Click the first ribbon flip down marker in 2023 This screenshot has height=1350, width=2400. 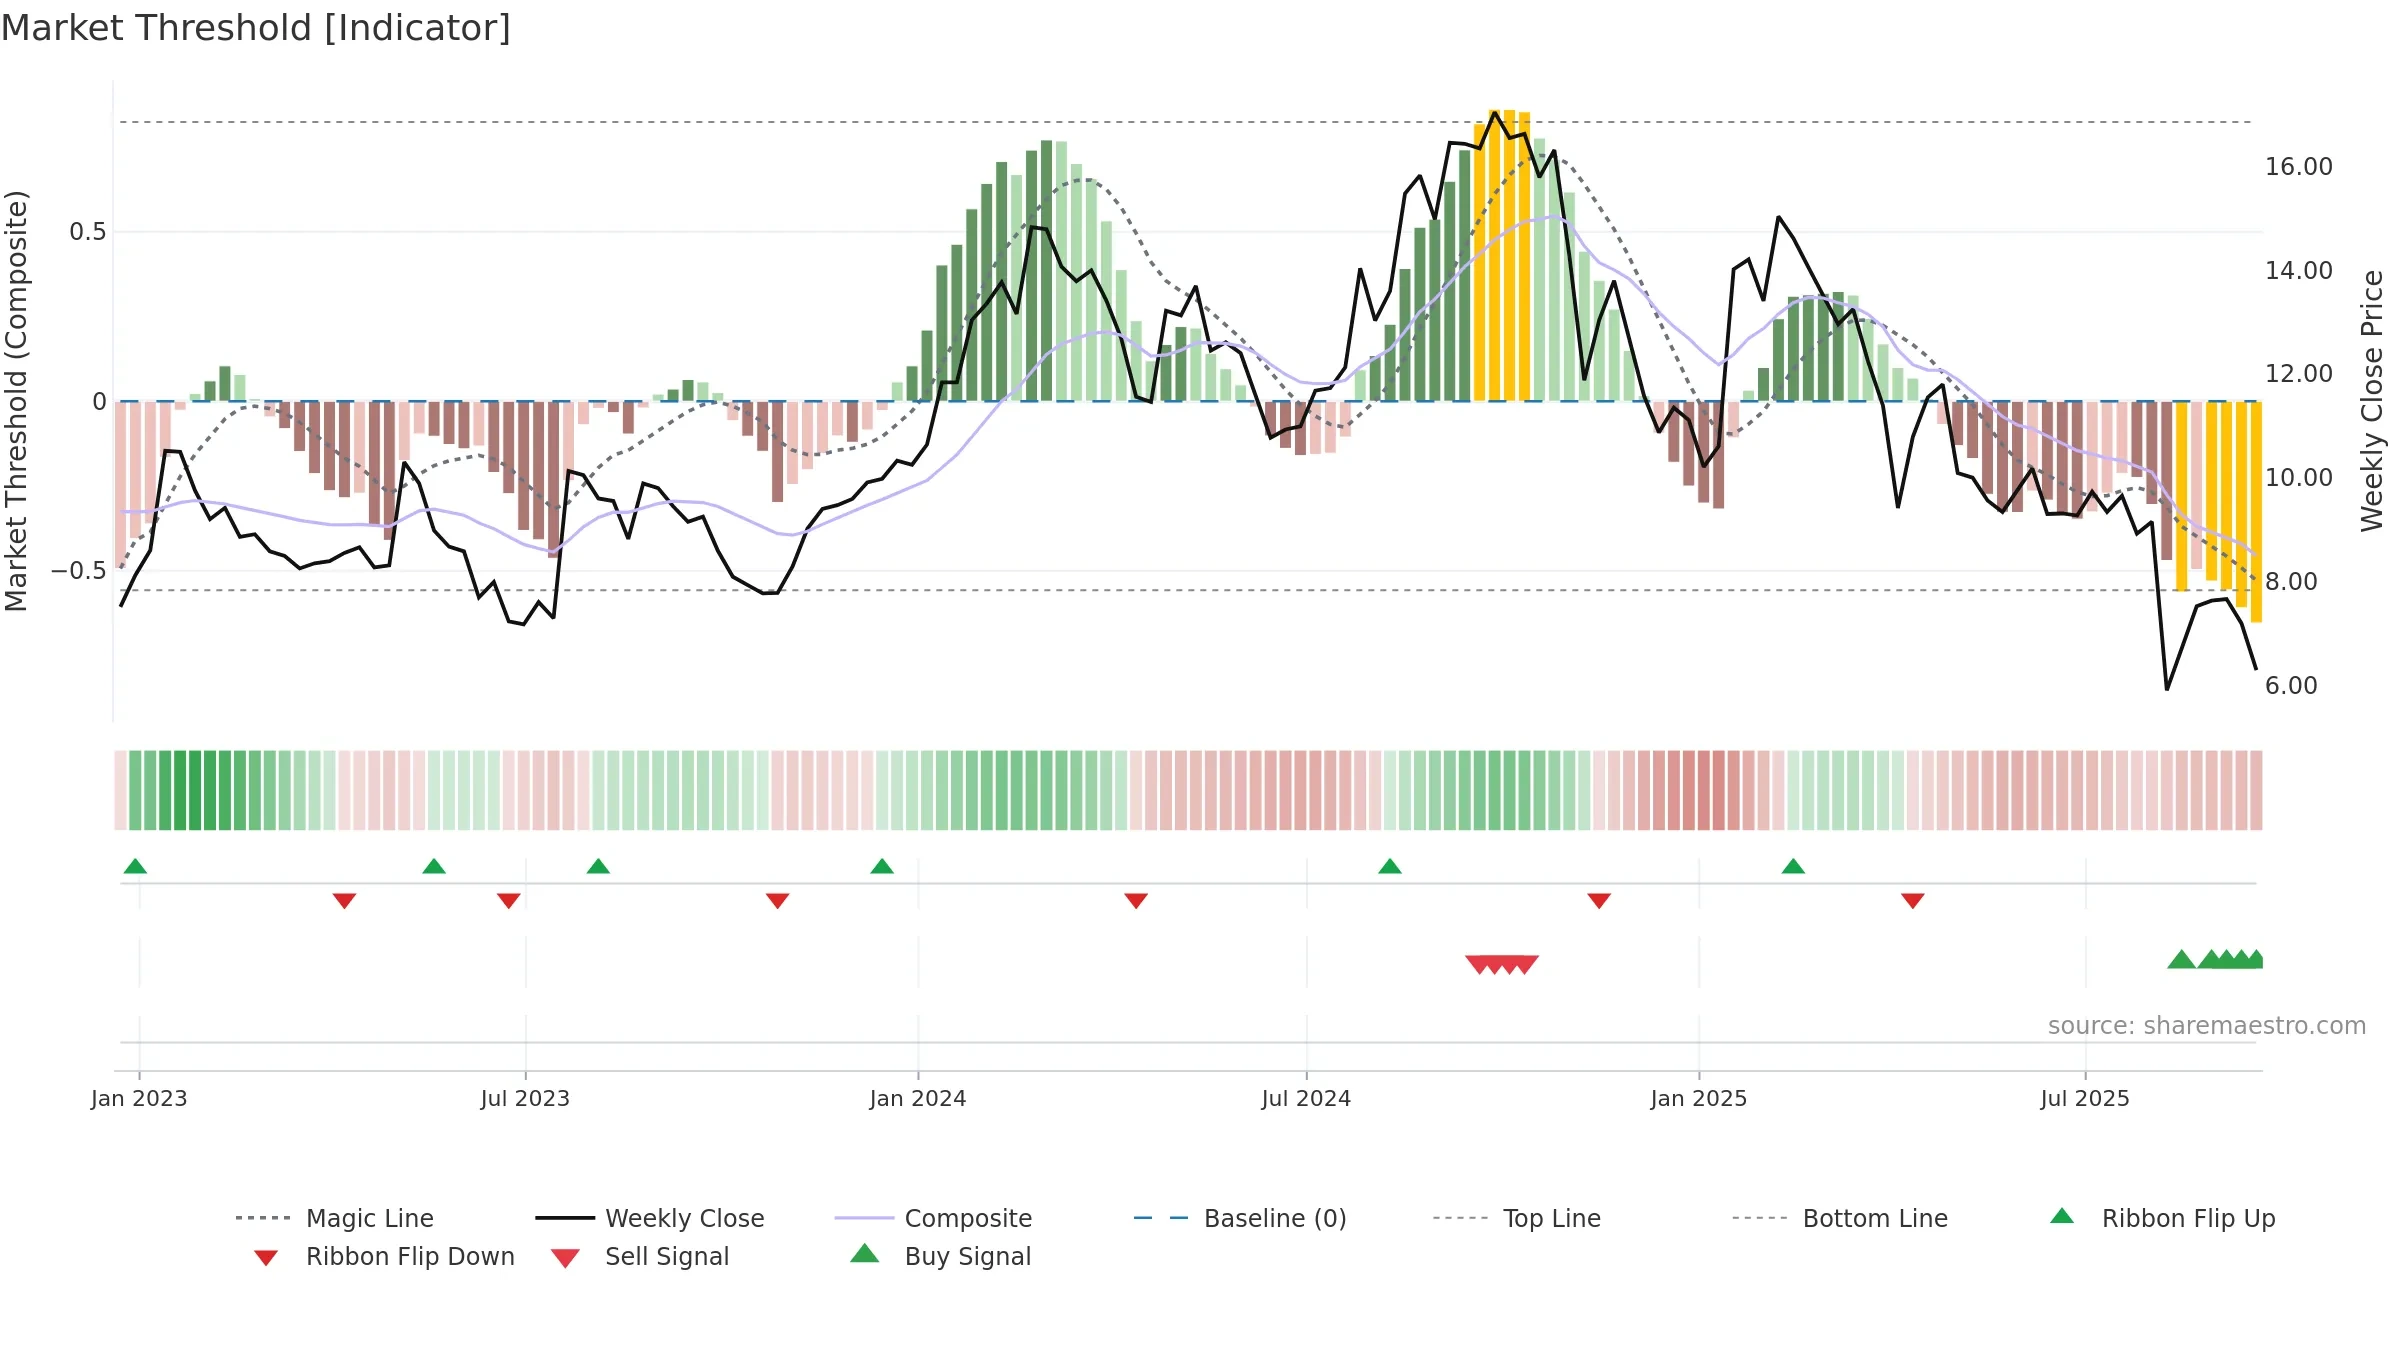(x=344, y=901)
